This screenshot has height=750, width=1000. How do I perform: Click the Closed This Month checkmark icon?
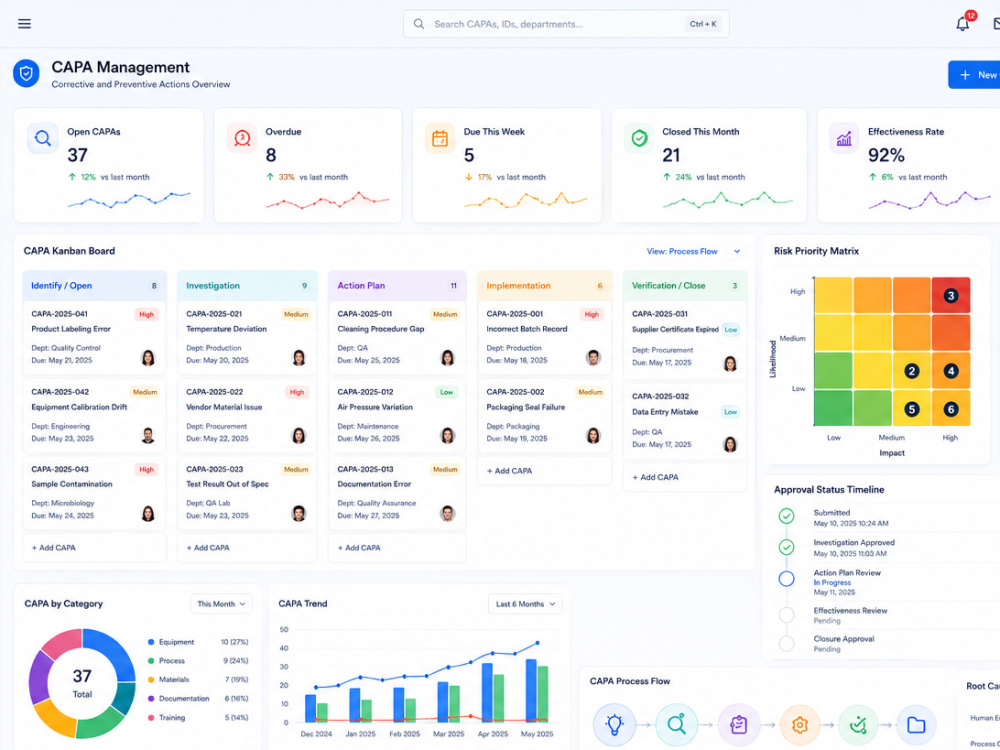pyautogui.click(x=639, y=138)
